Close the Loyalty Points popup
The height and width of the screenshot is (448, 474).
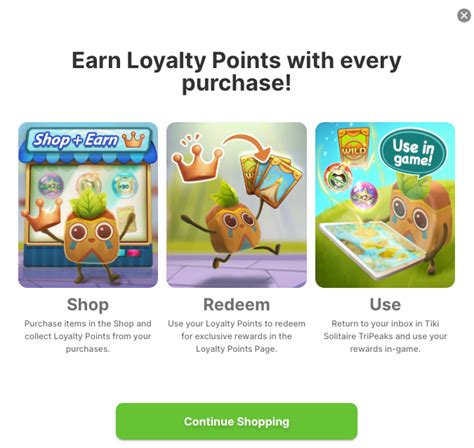tap(464, 15)
